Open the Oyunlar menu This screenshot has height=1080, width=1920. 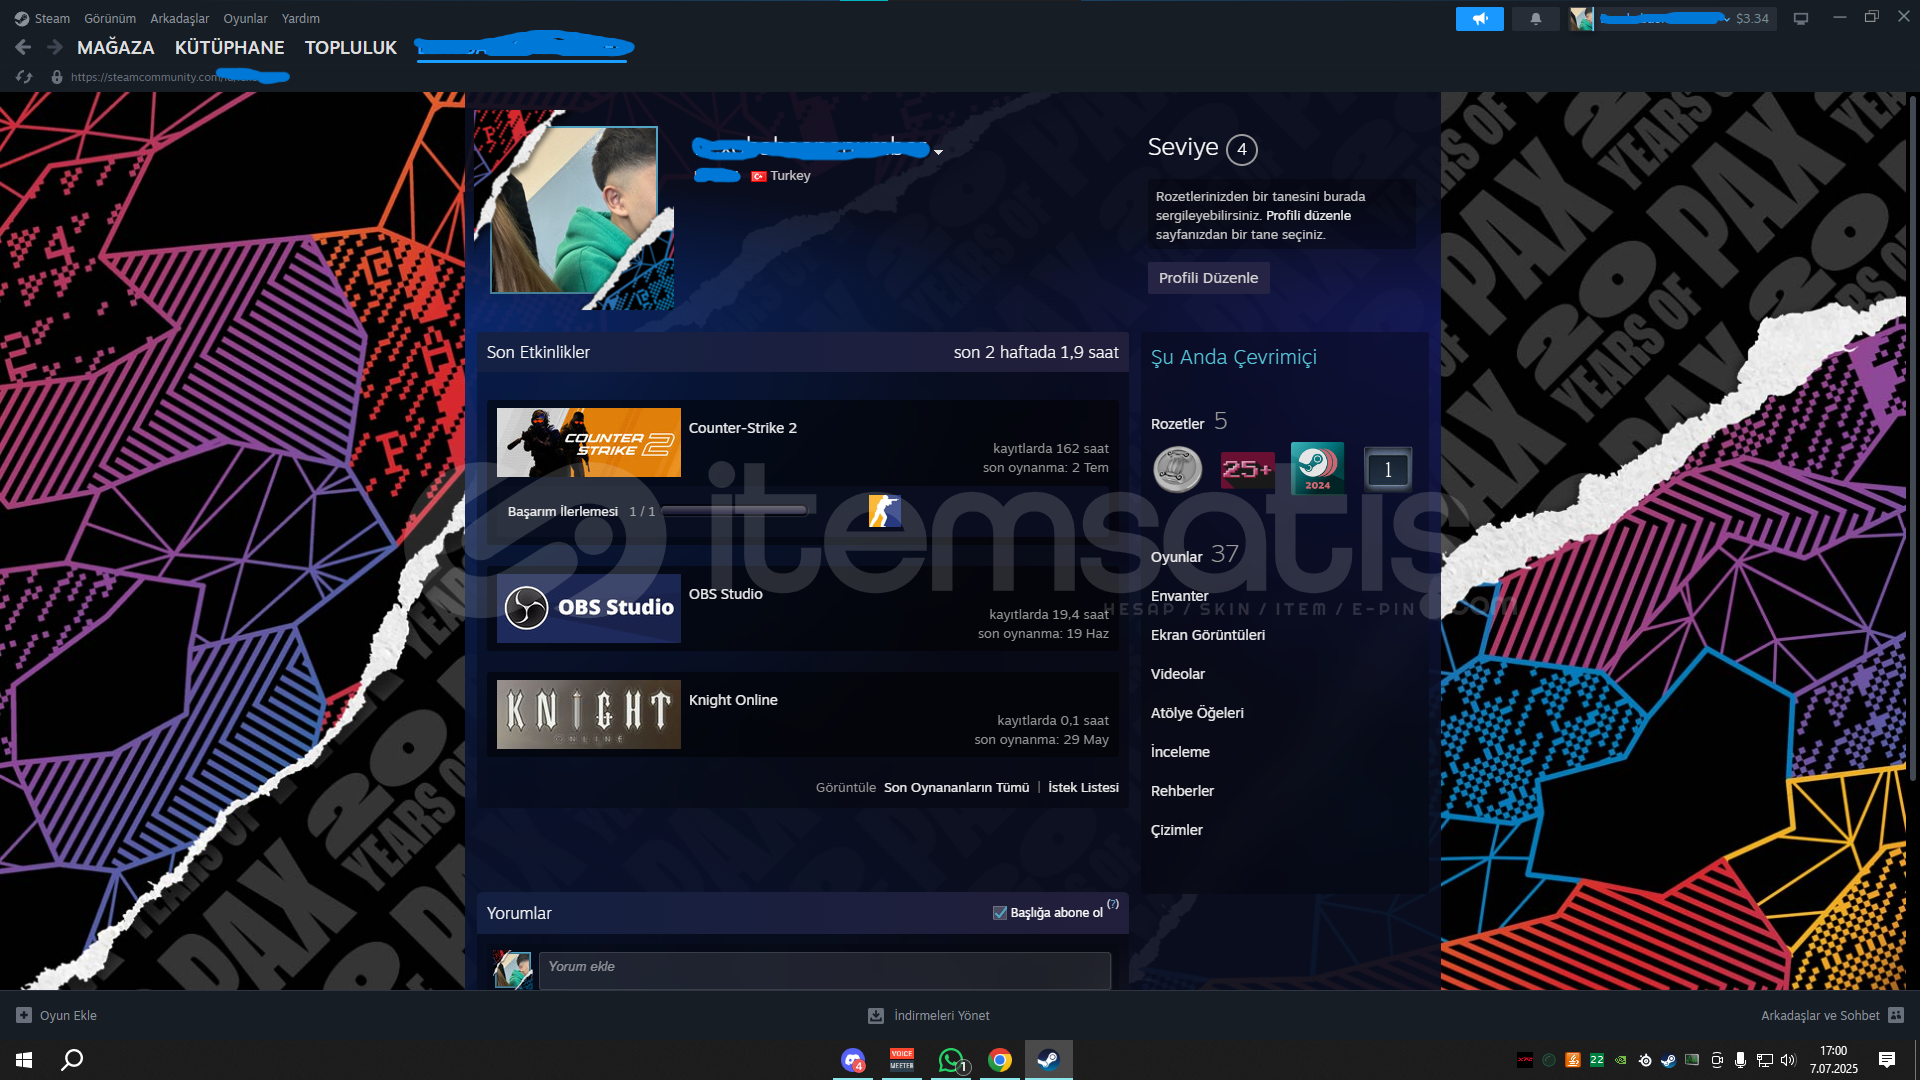coord(245,18)
